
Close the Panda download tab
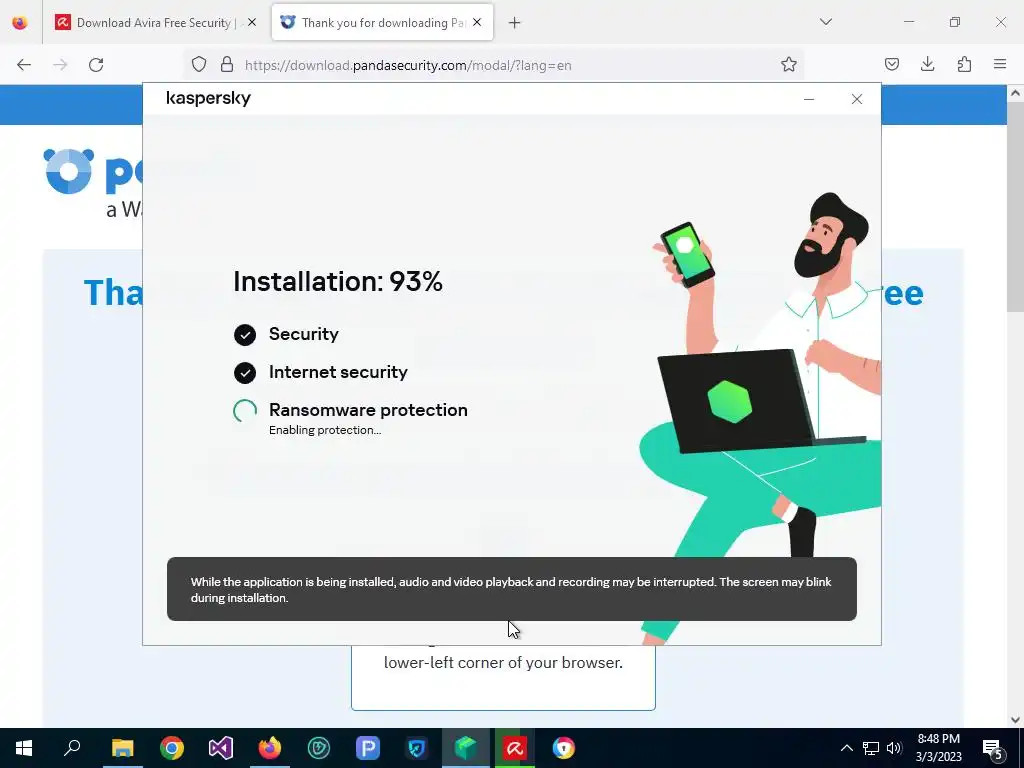(477, 23)
